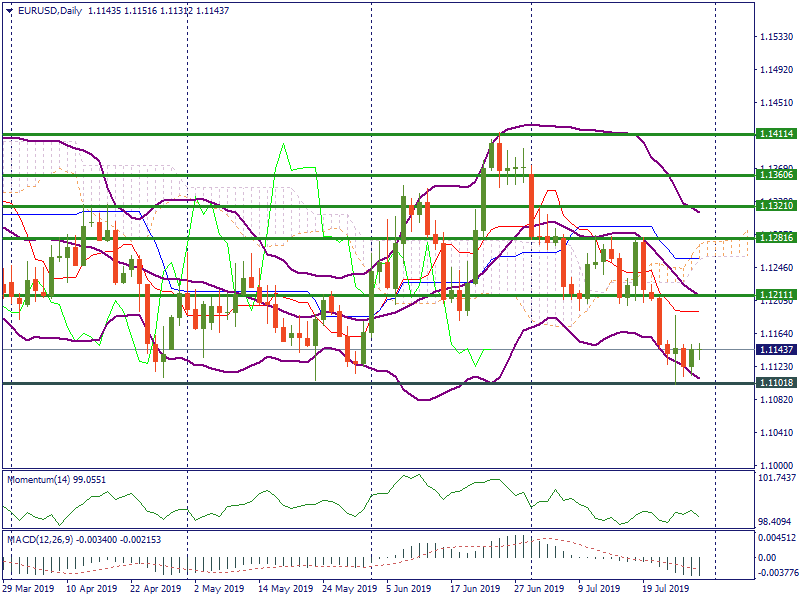The height and width of the screenshot is (600, 800).
Task: Select the 1.13606 price level label
Action: (774, 175)
